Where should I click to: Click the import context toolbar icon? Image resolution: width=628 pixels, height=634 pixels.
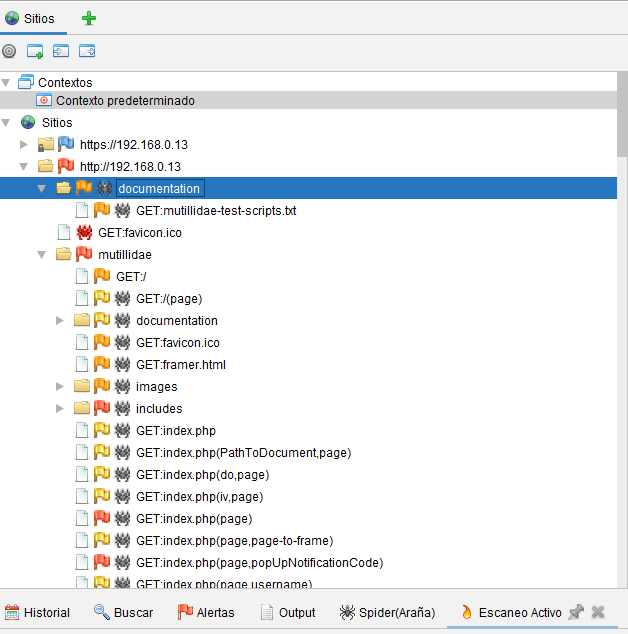click(61, 51)
